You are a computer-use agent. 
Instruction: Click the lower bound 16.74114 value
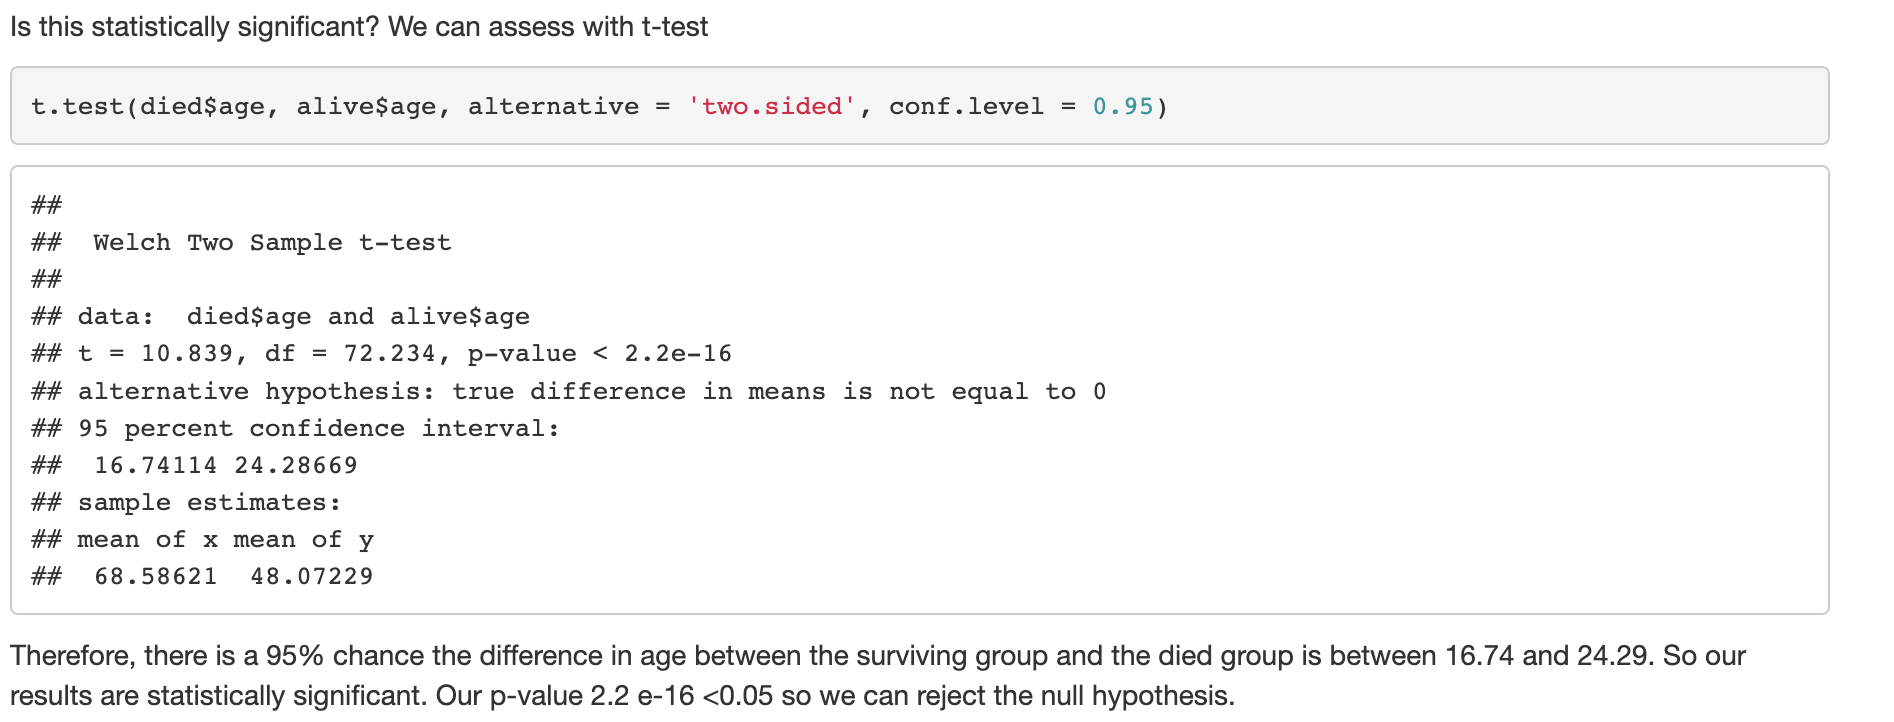pyautogui.click(x=155, y=465)
